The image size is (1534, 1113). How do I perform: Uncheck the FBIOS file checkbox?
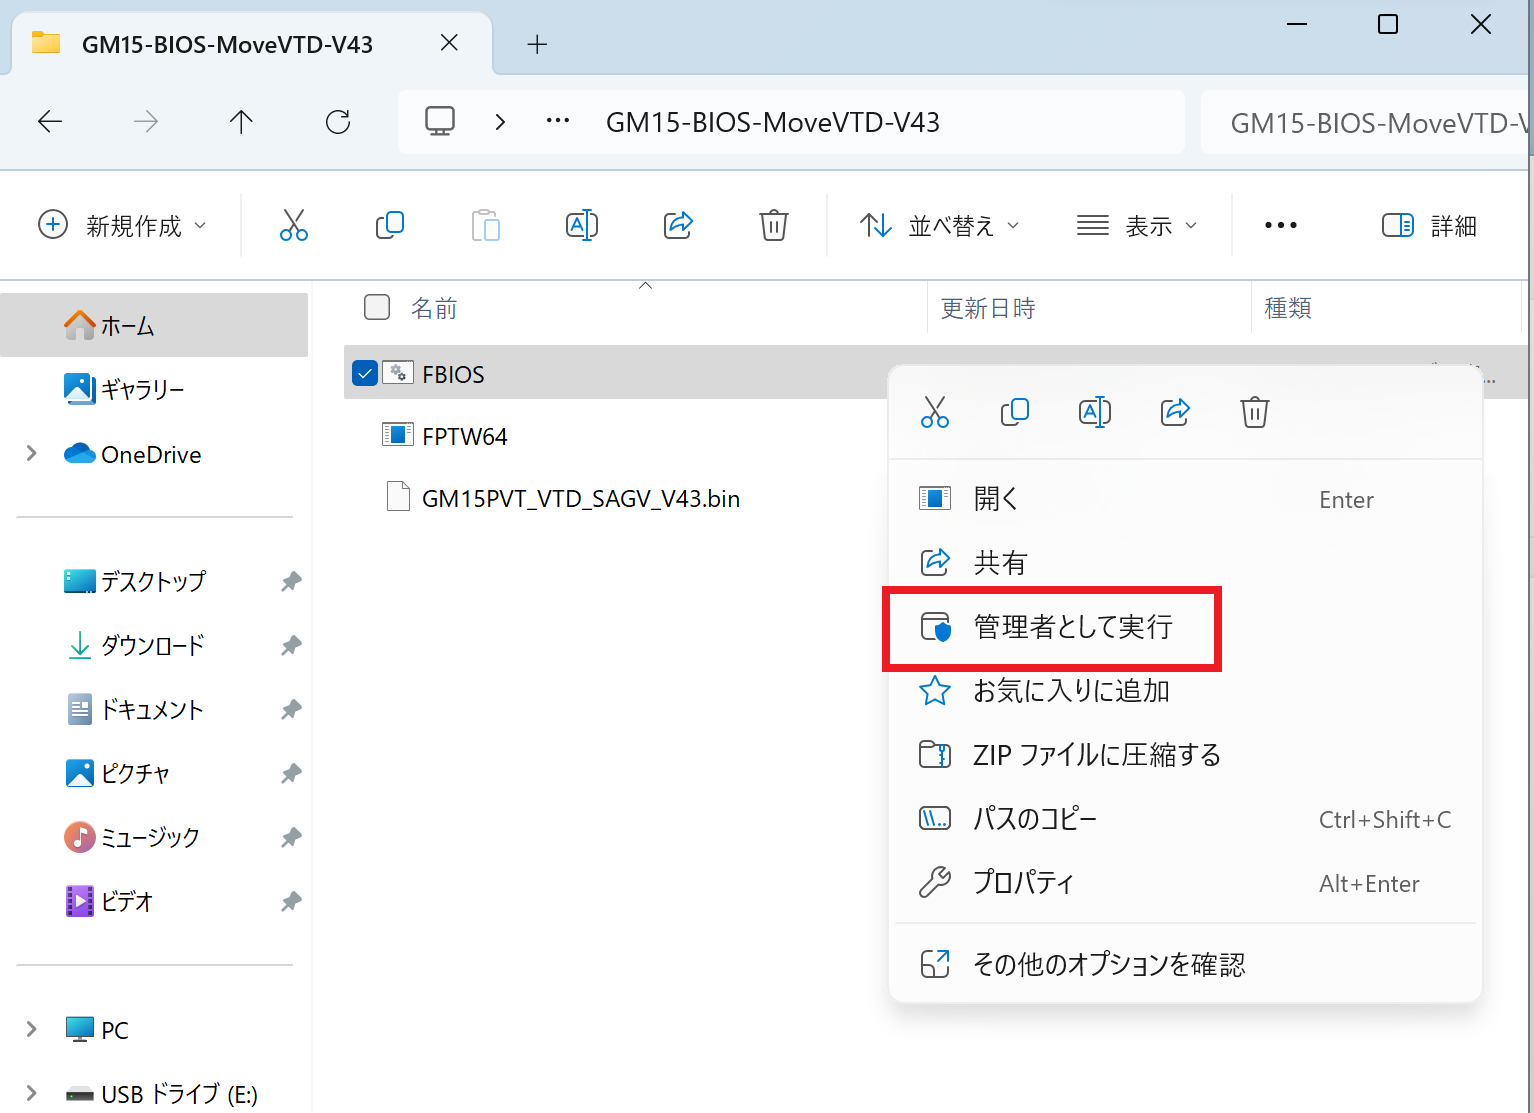(365, 372)
